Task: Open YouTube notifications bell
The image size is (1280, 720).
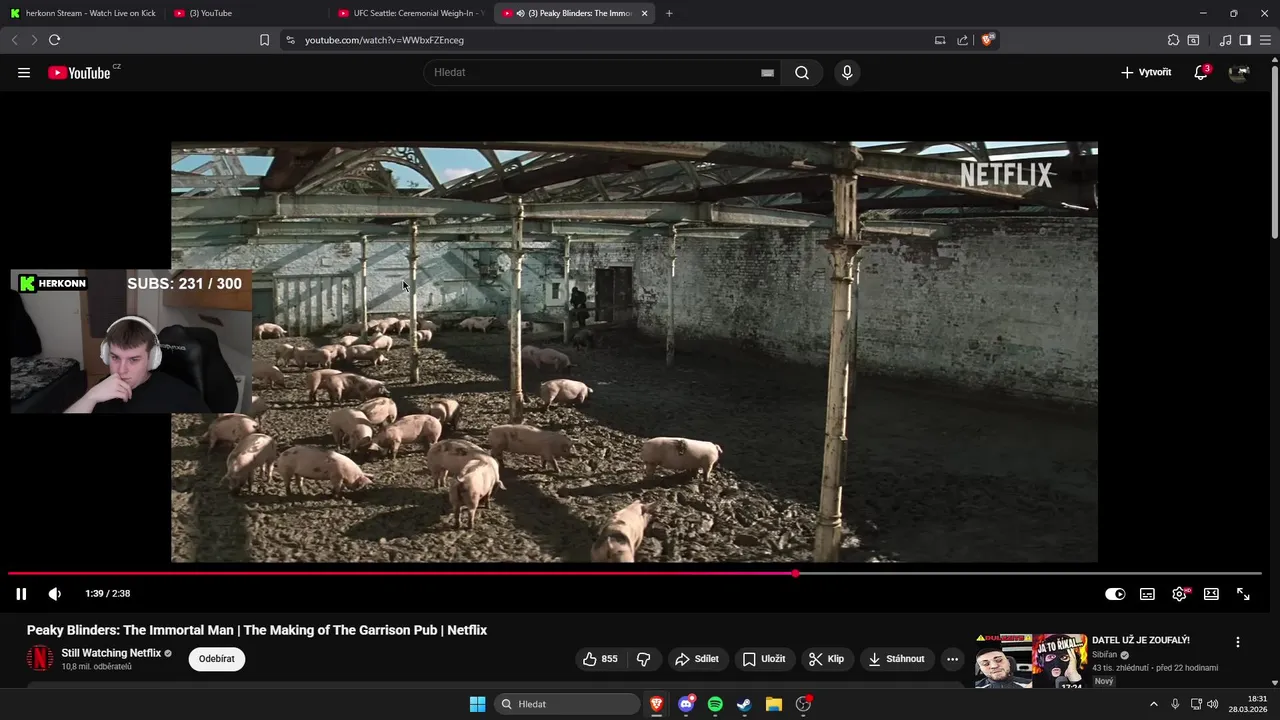Action: tap(1201, 73)
